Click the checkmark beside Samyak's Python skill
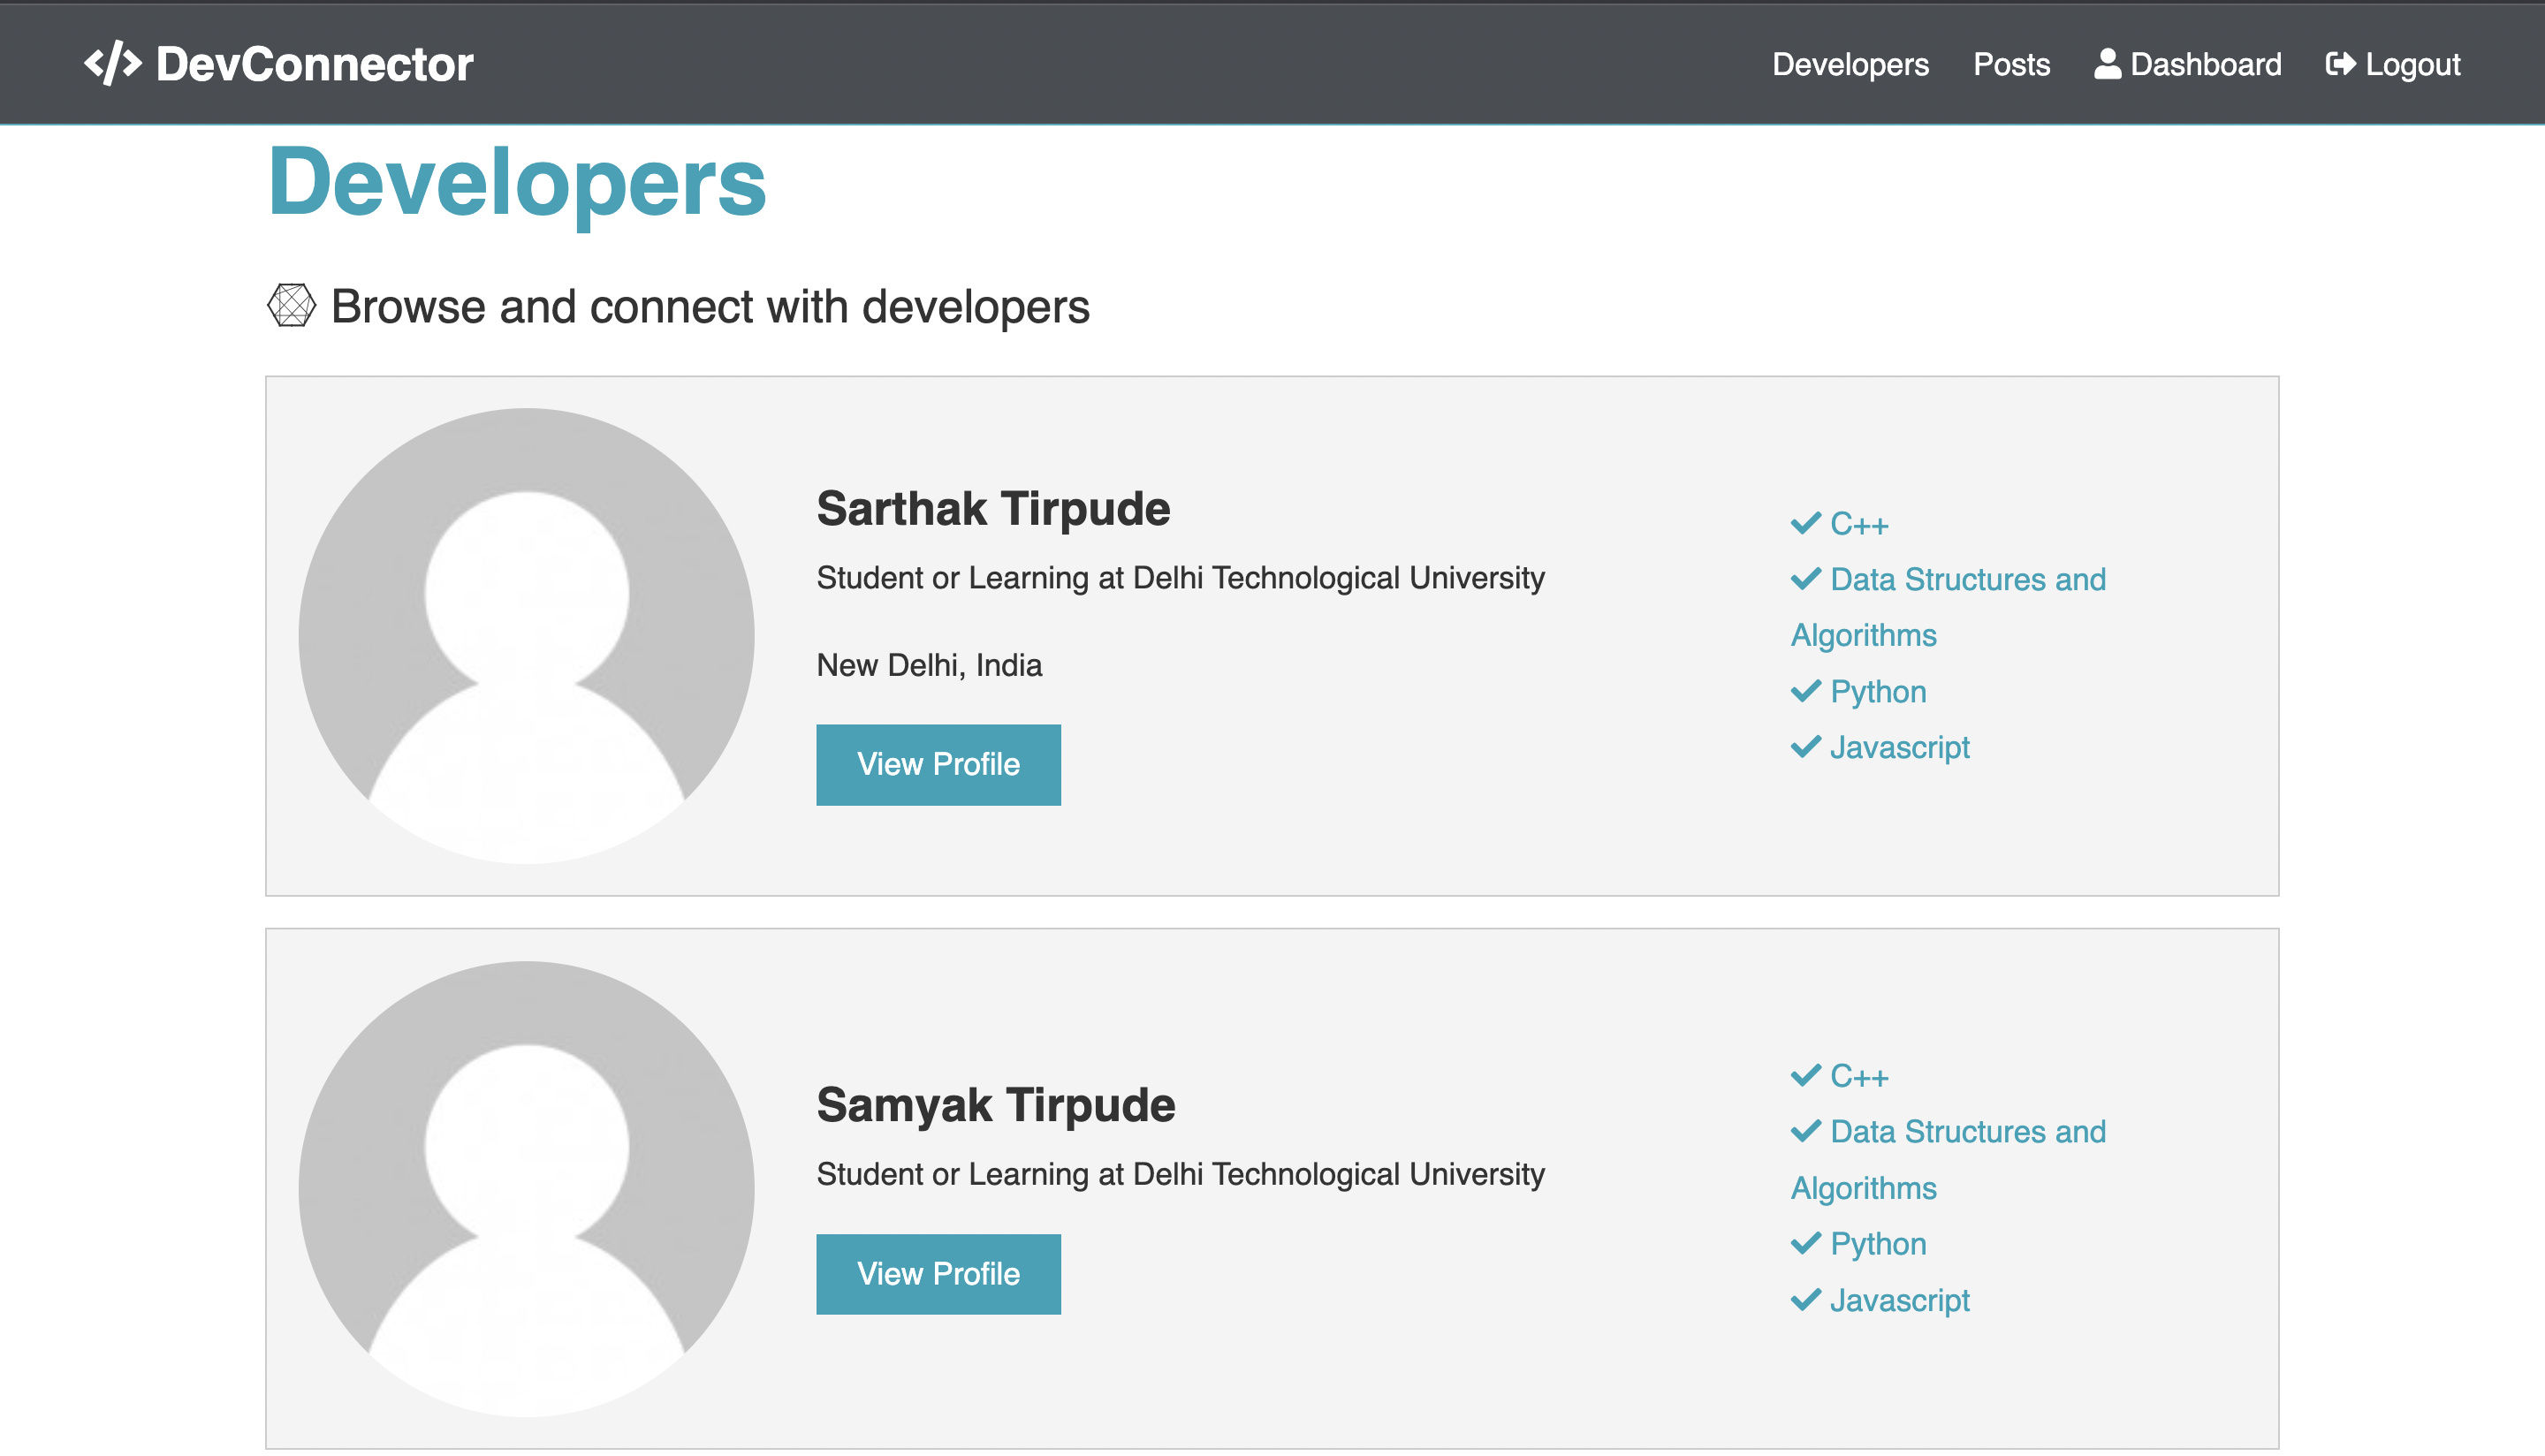Screen dimensions: 2545x1456 click(1806, 1242)
